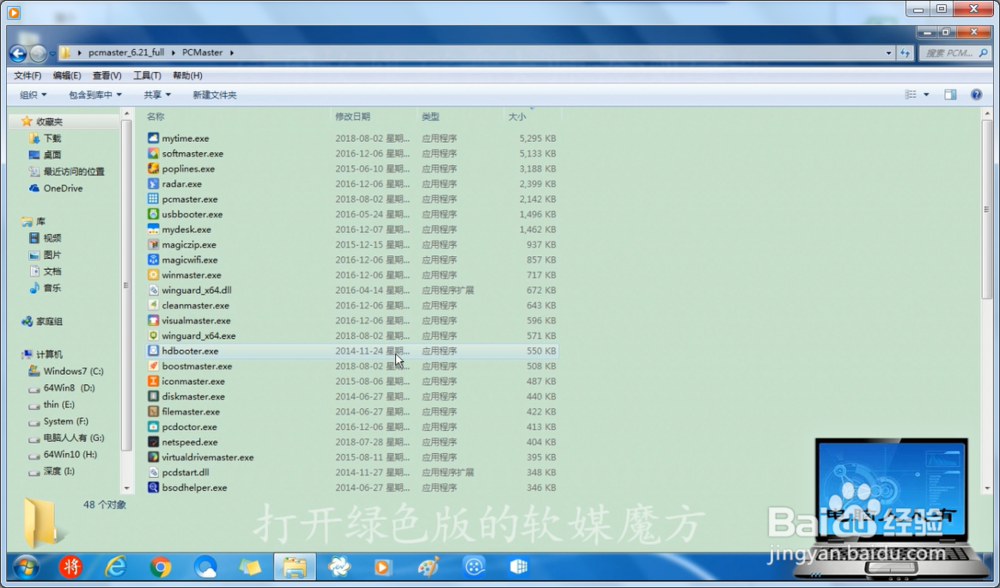Viewport: 1000px width, 588px height.
Task: Select cleanmaster.exe icon
Action: pos(153,305)
